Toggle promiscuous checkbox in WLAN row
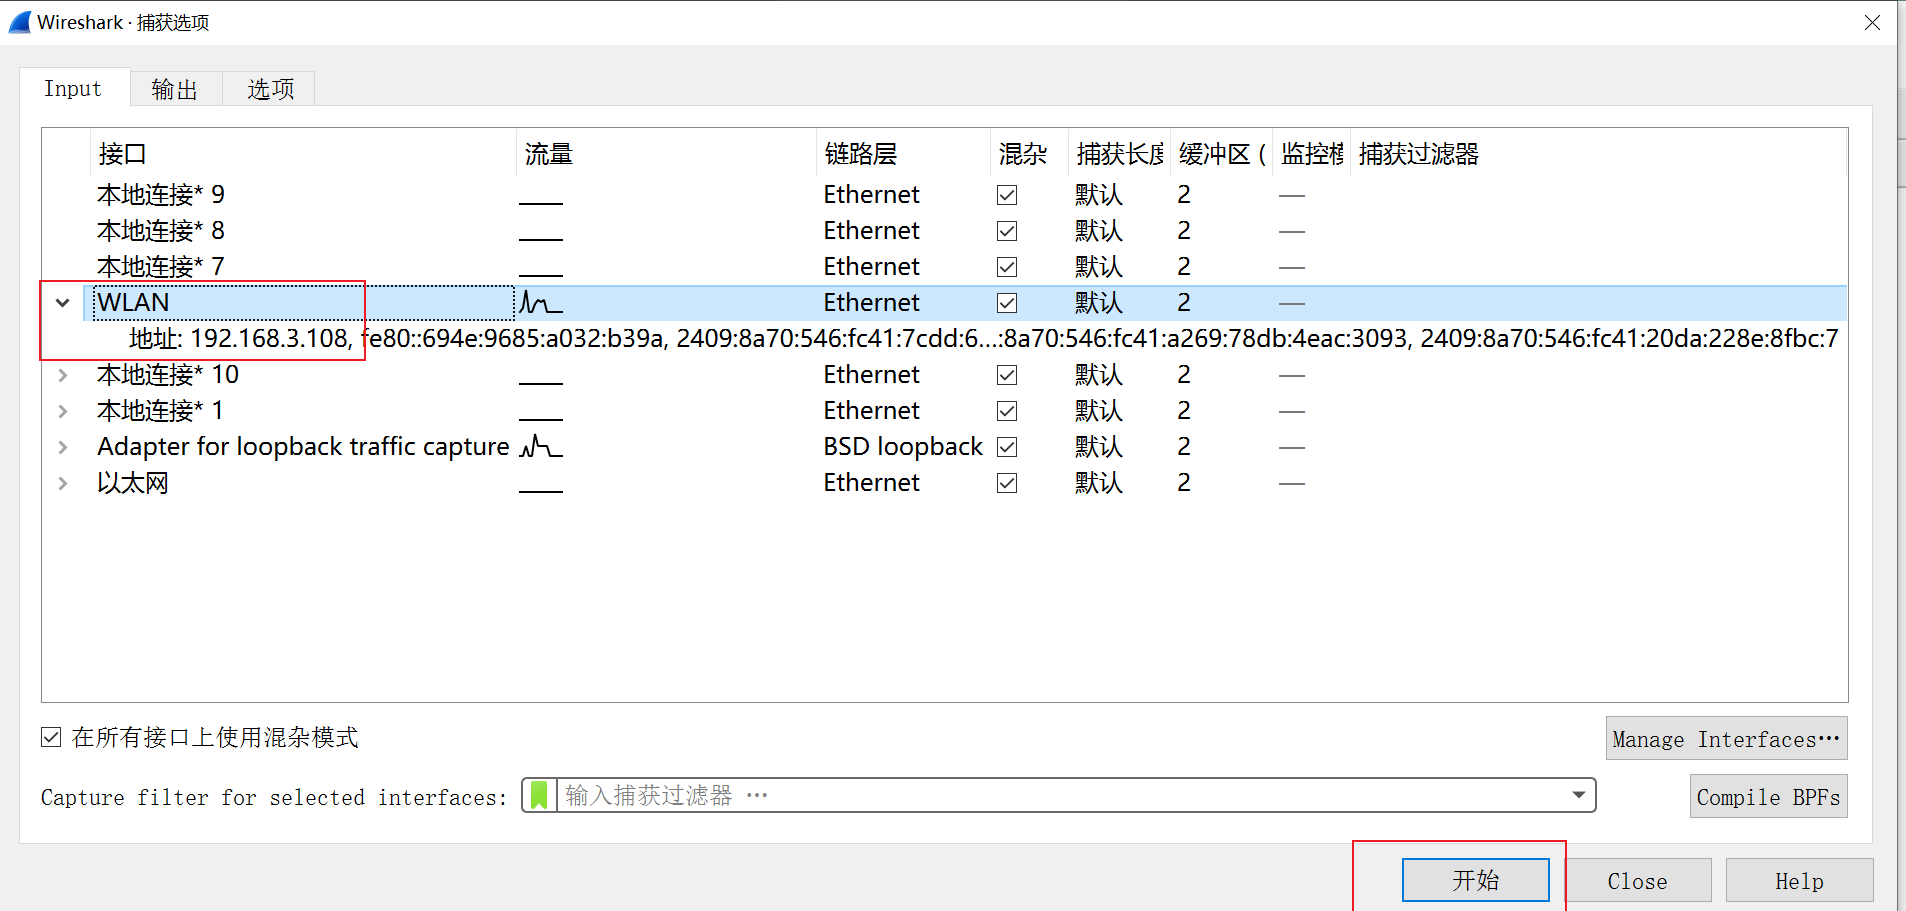 [1007, 303]
